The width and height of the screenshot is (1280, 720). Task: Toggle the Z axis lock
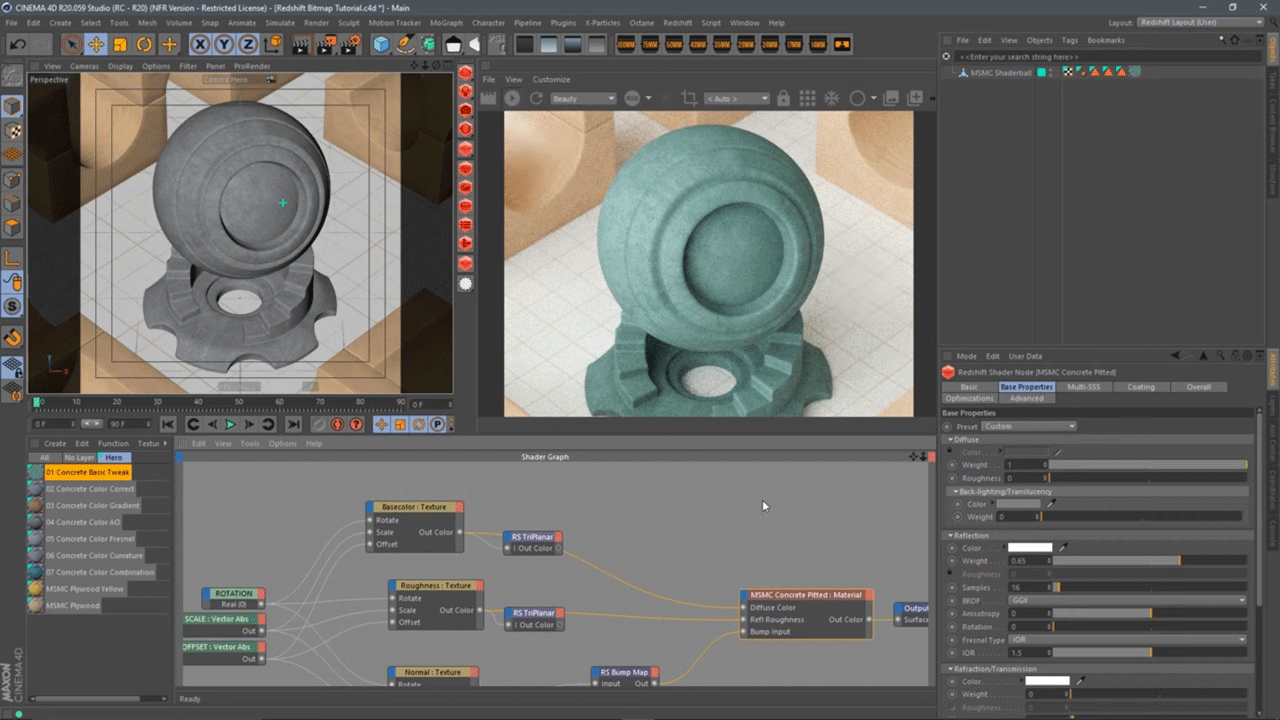[247, 44]
